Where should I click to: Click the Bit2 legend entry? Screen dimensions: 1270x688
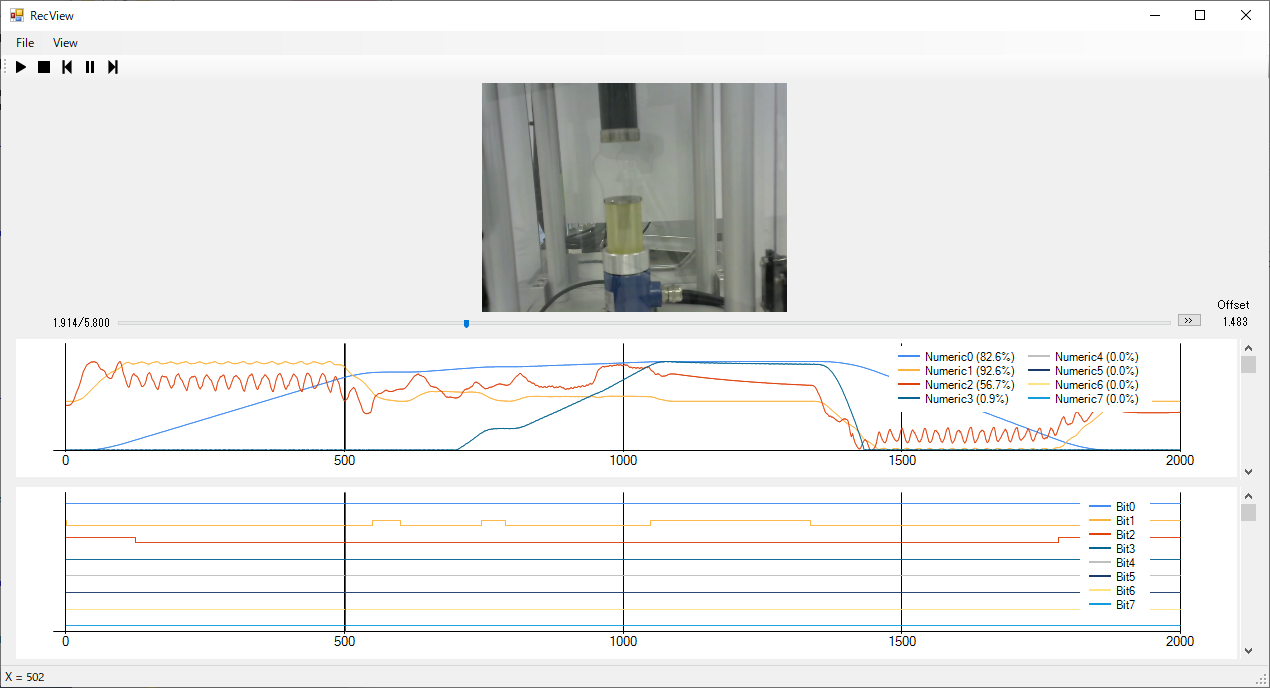(1125, 535)
